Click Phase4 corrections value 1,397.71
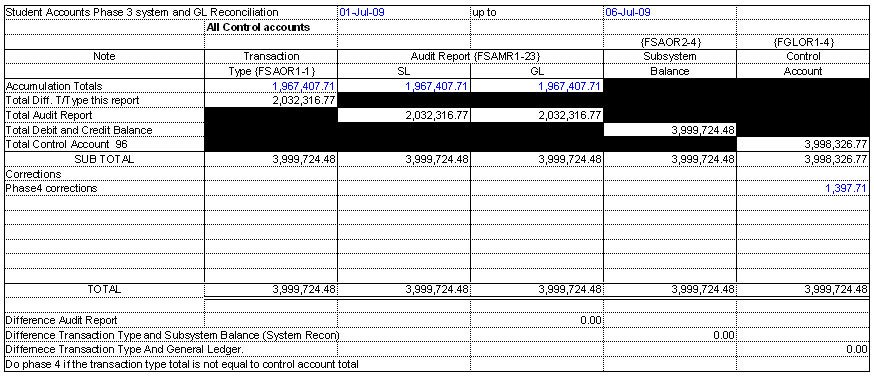Viewport: 874px width, 376px height. 802,188
